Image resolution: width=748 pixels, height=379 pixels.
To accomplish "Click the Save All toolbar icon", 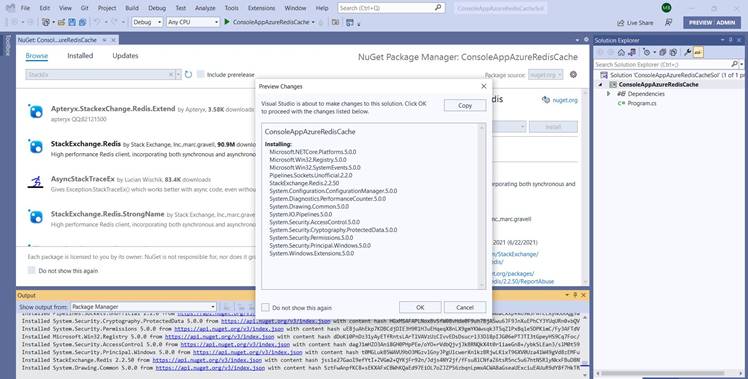I will tap(83, 22).
